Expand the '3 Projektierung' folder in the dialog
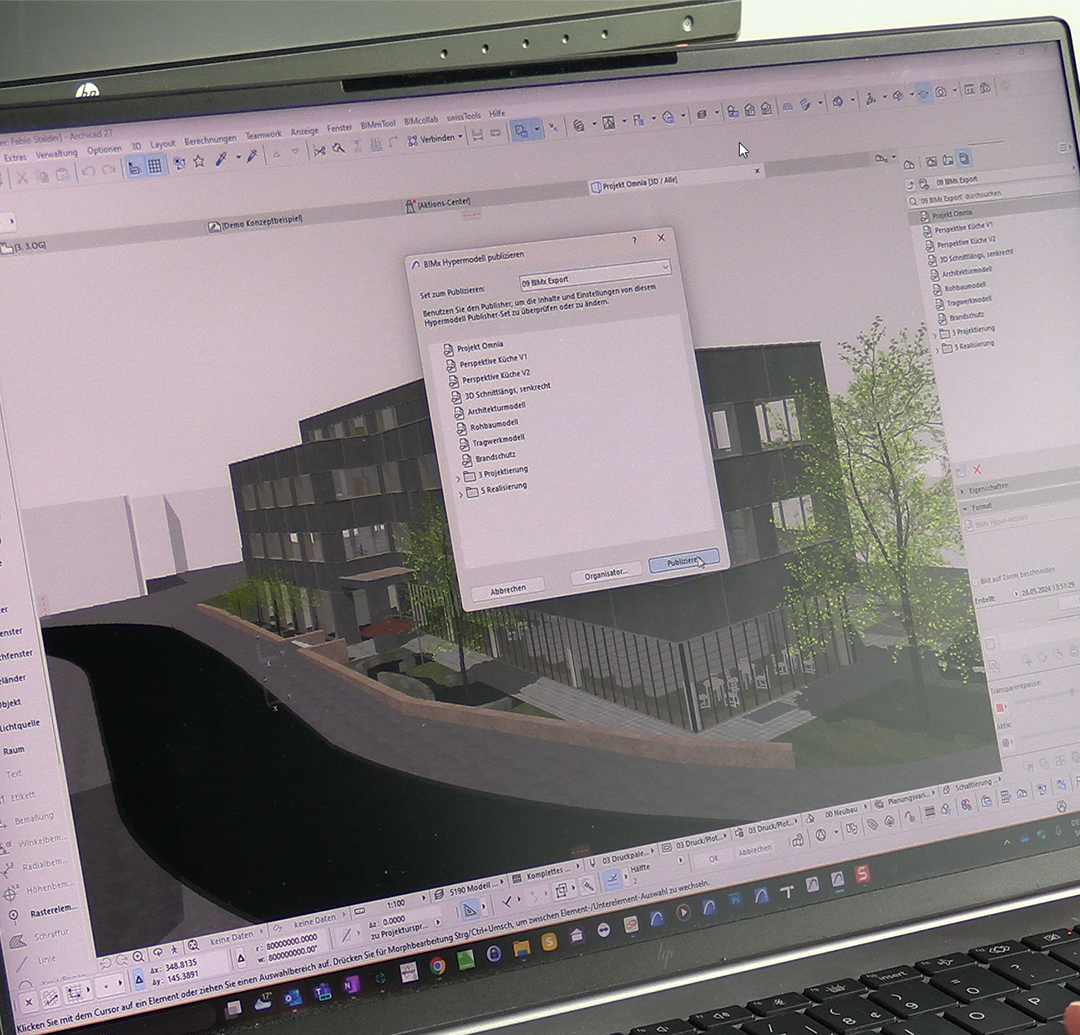Screen dimensions: 1080x1035 (459, 478)
